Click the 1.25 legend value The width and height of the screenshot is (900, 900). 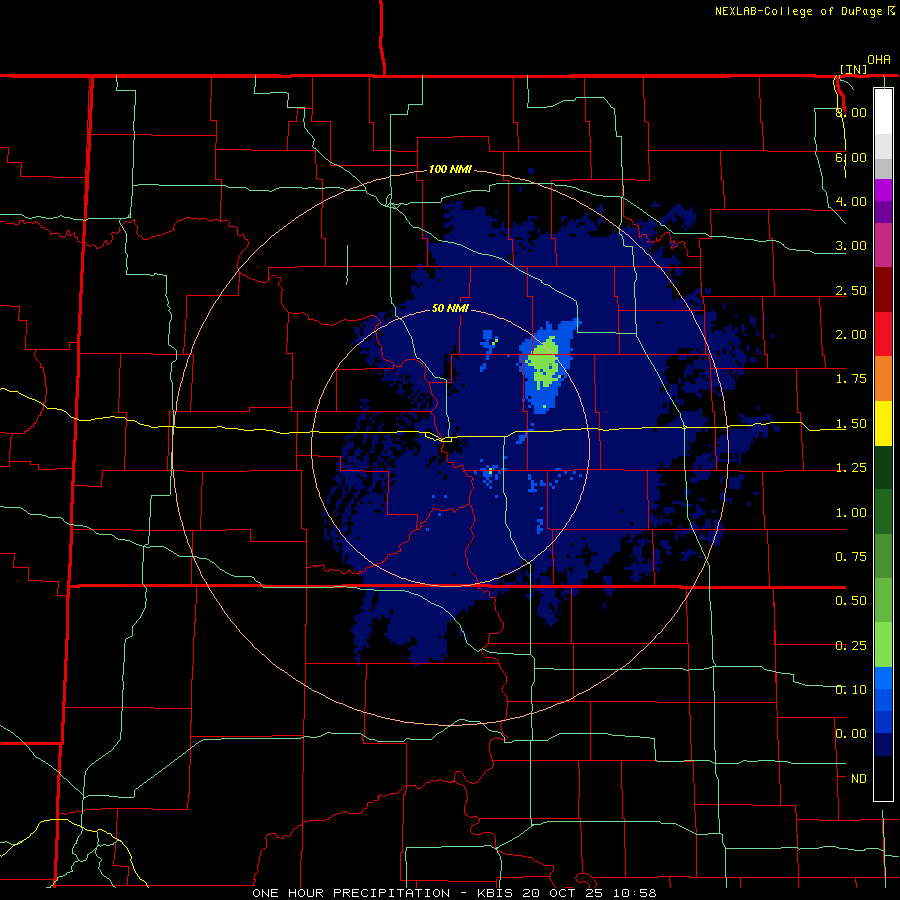click(851, 468)
